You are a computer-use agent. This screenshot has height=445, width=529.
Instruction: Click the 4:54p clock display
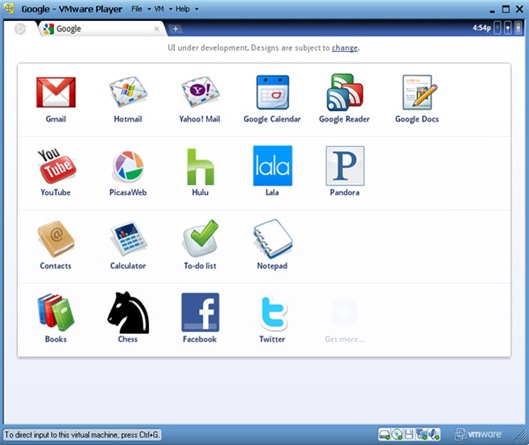click(481, 28)
